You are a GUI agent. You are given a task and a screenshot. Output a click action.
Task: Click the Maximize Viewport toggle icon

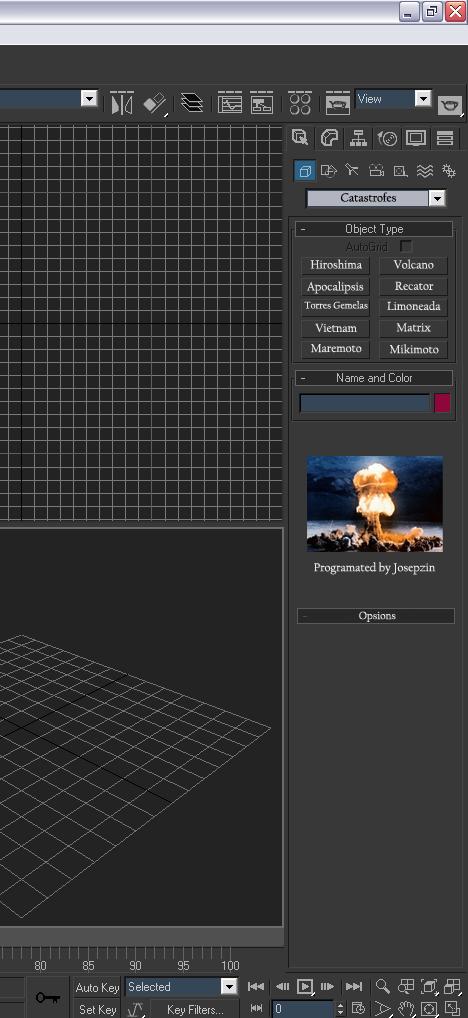[x=452, y=1009]
